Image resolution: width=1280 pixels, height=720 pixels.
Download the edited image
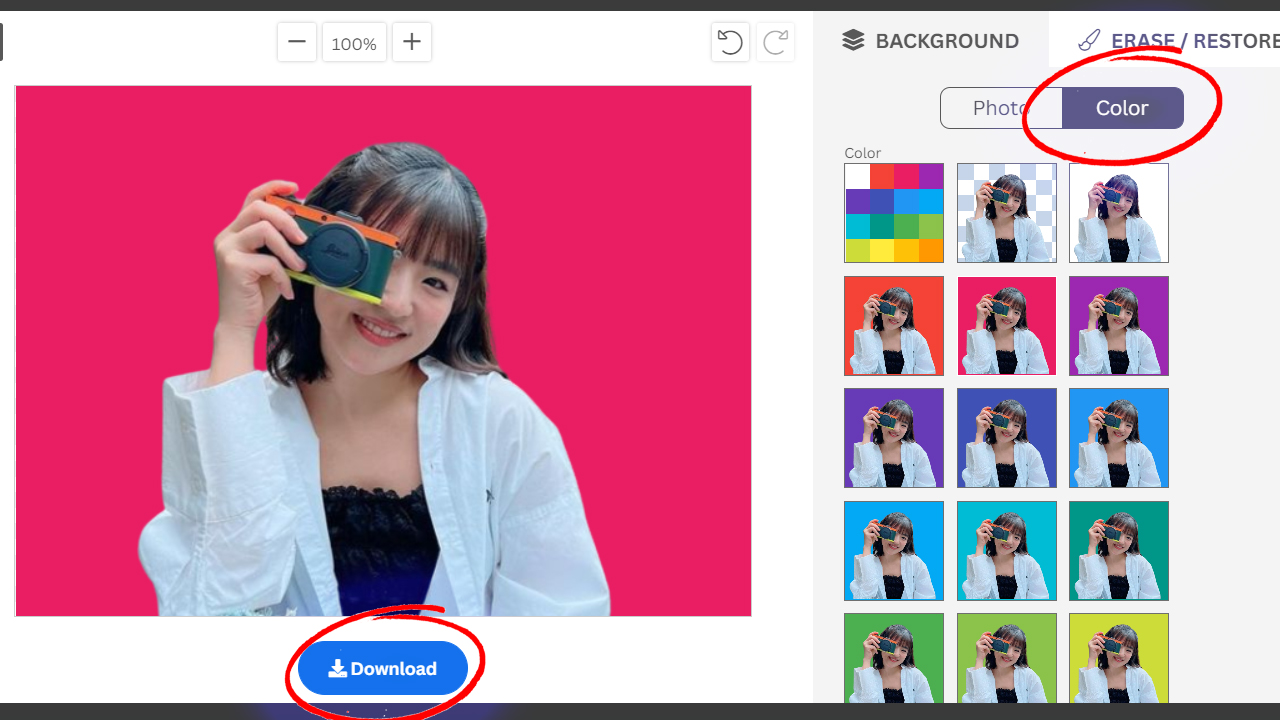coord(383,668)
